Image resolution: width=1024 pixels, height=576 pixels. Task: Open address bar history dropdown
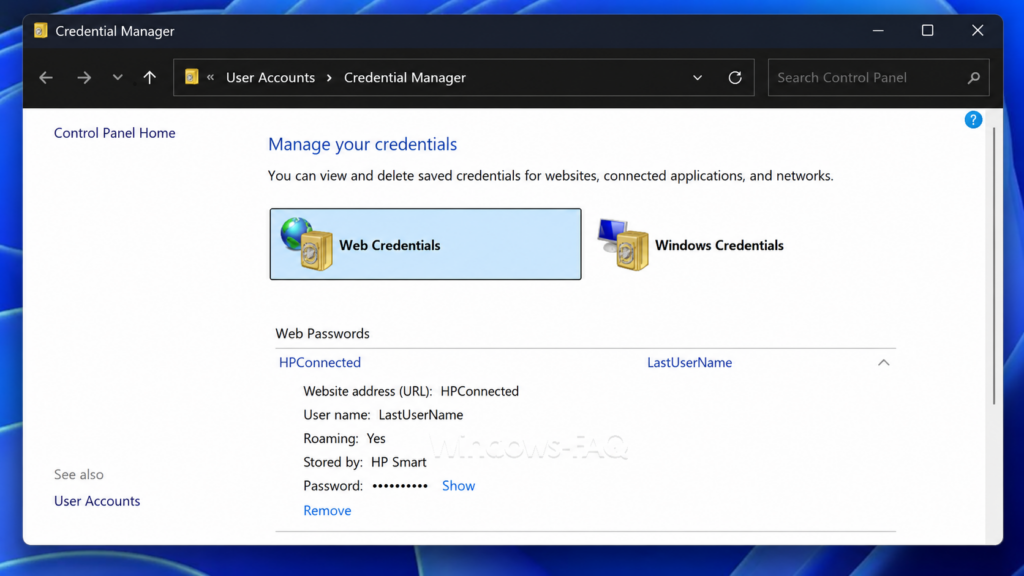click(697, 78)
